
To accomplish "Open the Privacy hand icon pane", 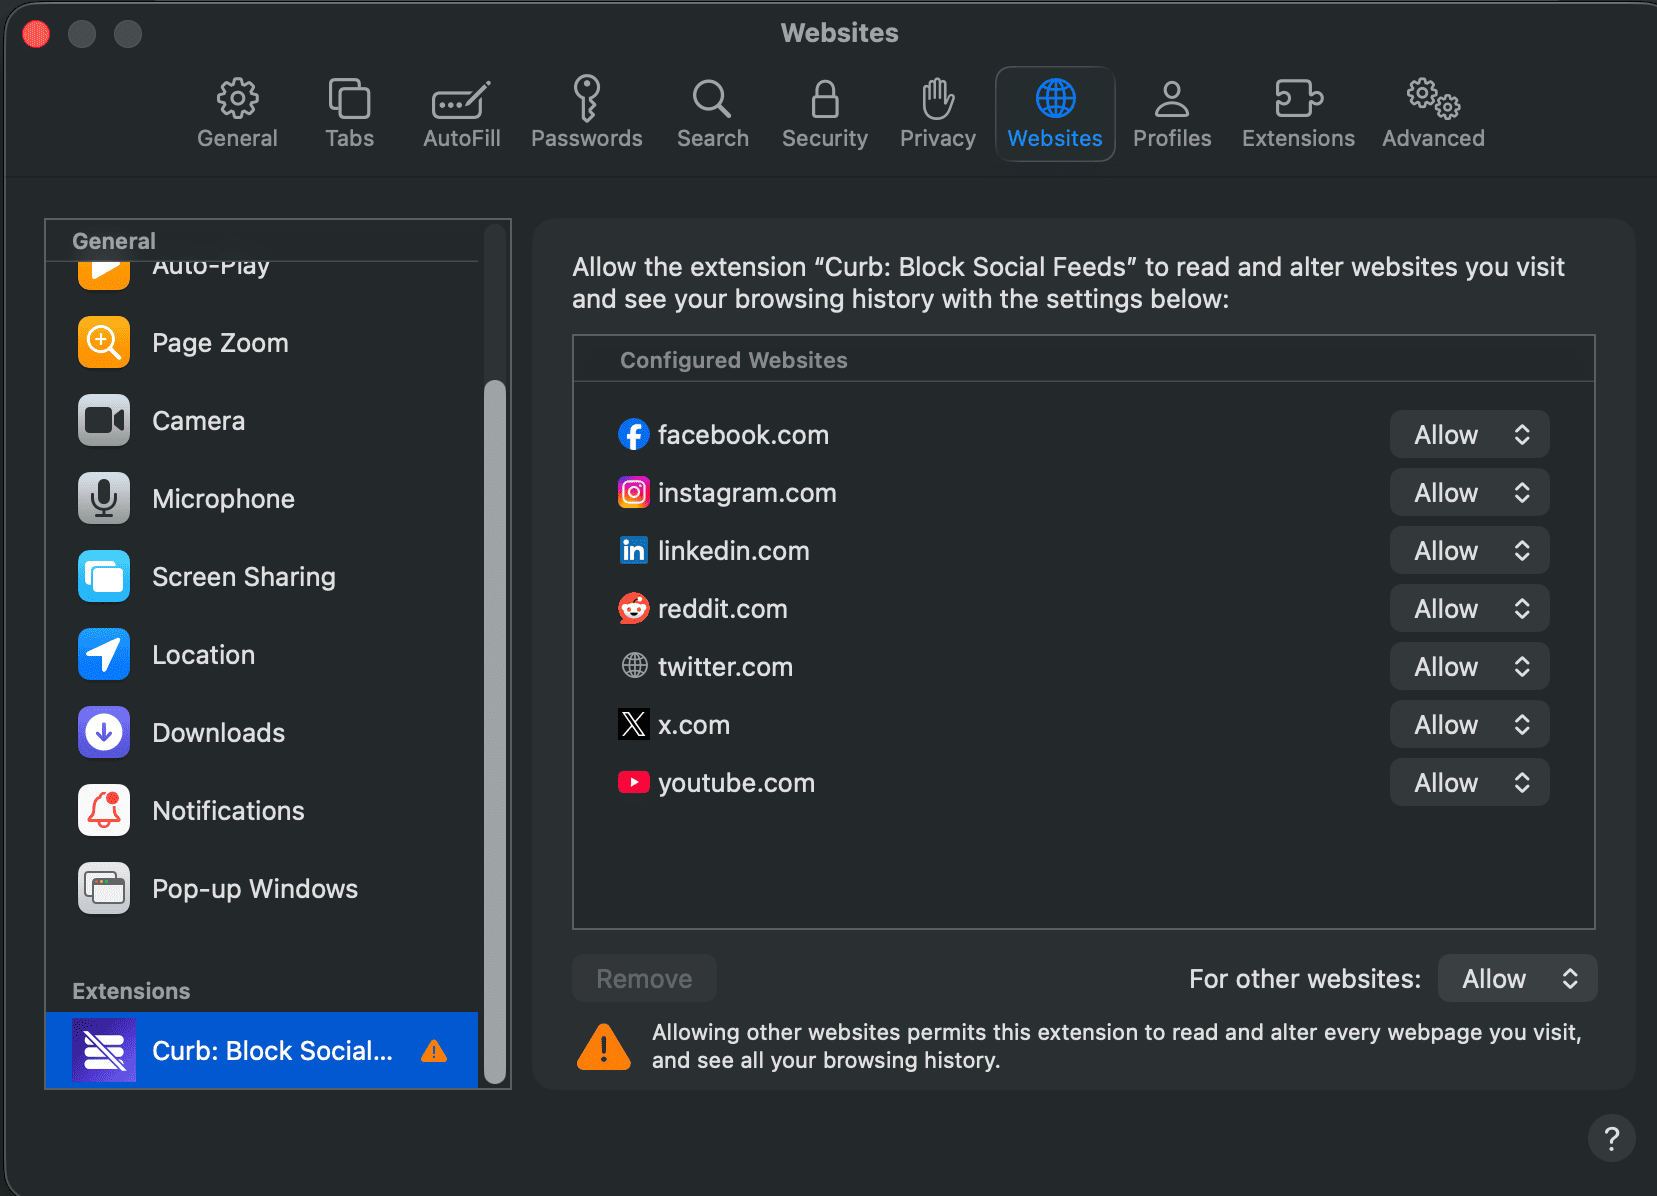I will [937, 114].
